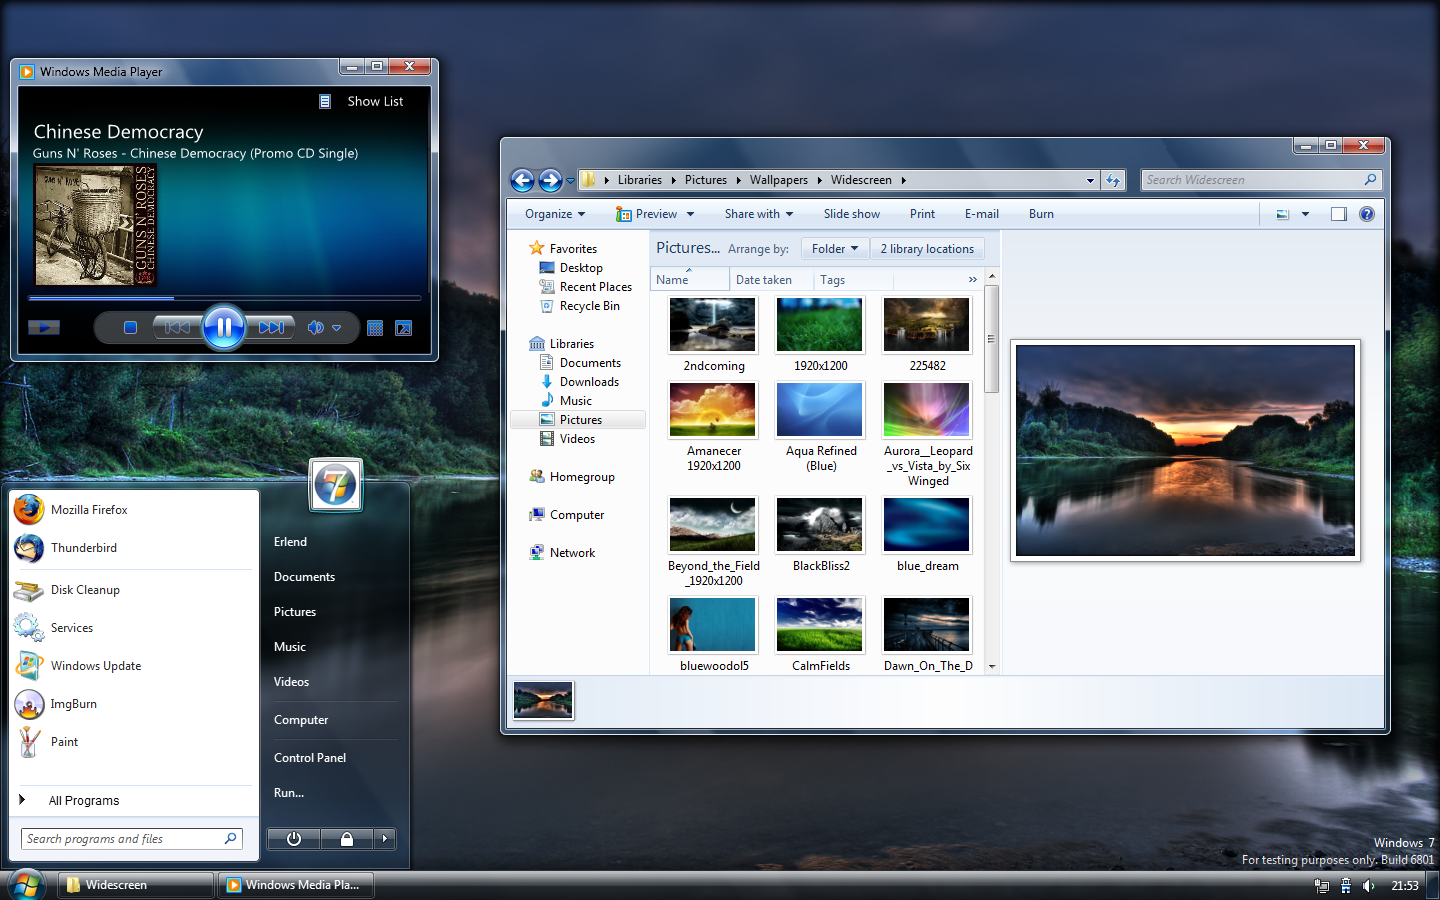Screen dimensions: 1440x900
Task: Open the views options dropdown arrow
Action: coord(1305,214)
